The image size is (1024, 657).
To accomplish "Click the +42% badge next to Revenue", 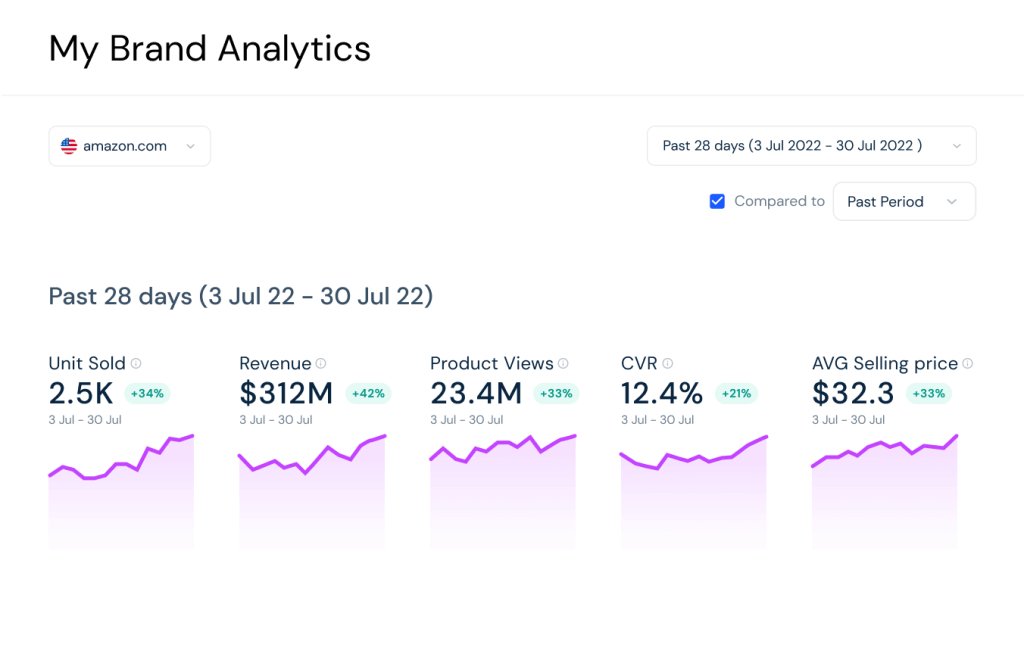I will coord(368,393).
